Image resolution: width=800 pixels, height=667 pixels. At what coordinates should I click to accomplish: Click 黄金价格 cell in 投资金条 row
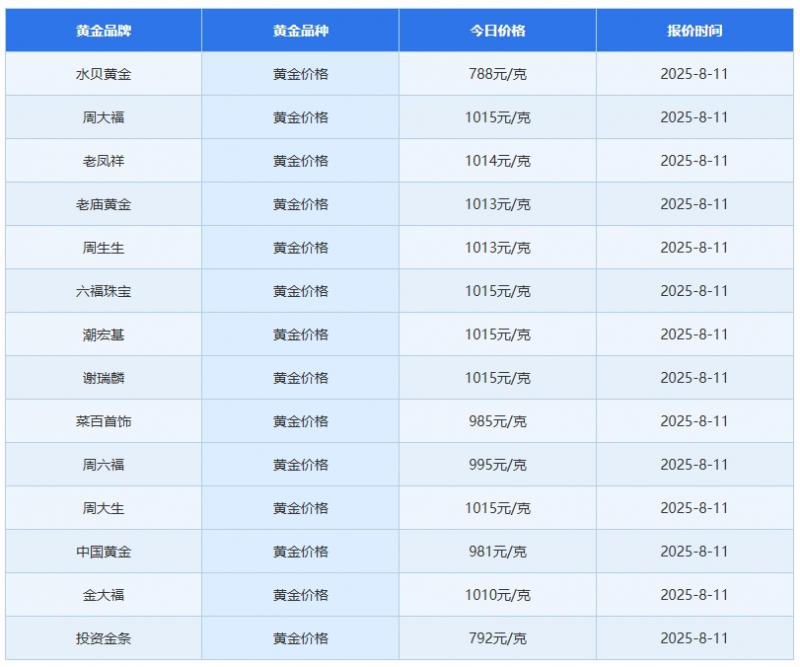pyautogui.click(x=301, y=638)
